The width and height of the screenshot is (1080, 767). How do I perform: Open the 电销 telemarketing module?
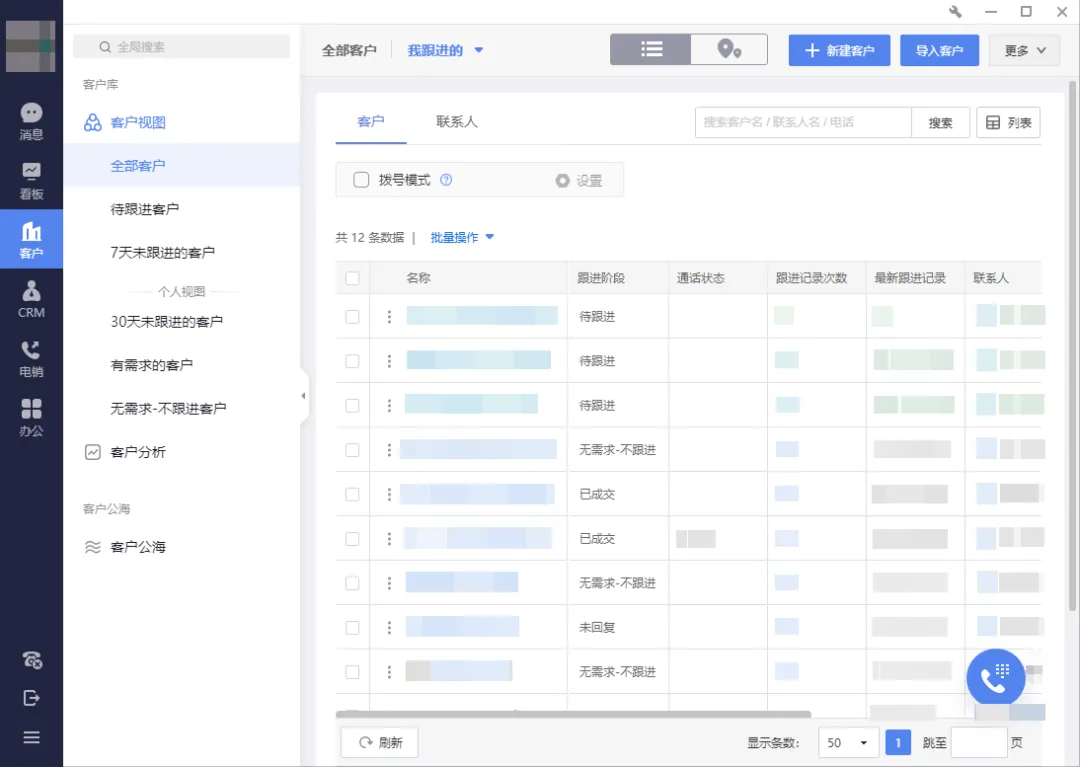31,358
